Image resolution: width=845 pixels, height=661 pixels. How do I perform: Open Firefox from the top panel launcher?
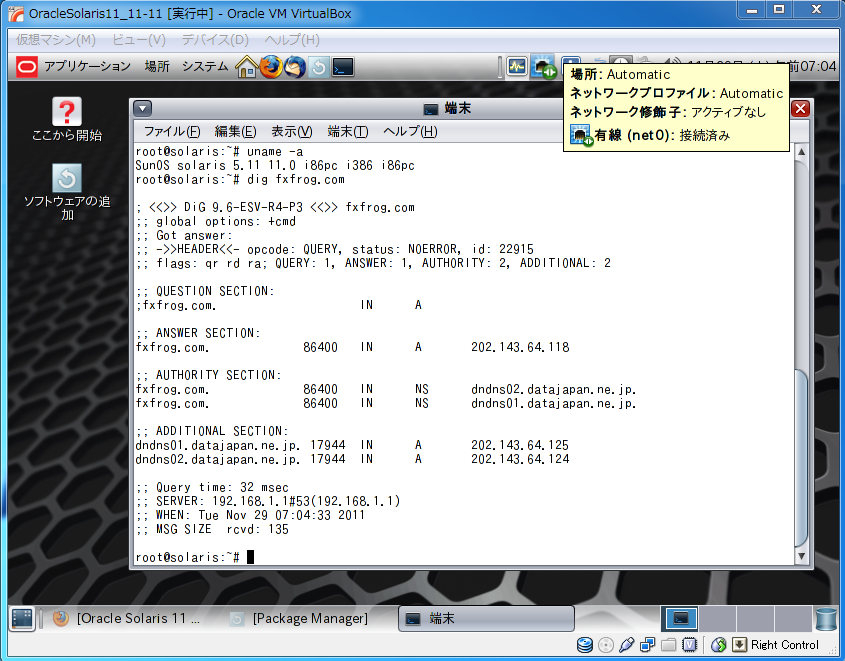(x=271, y=66)
